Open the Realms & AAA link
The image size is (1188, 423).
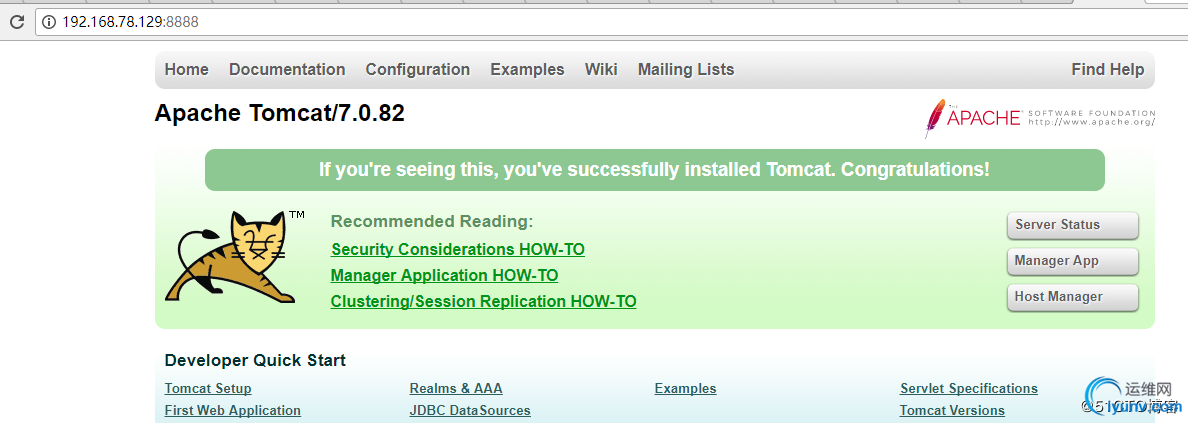456,389
